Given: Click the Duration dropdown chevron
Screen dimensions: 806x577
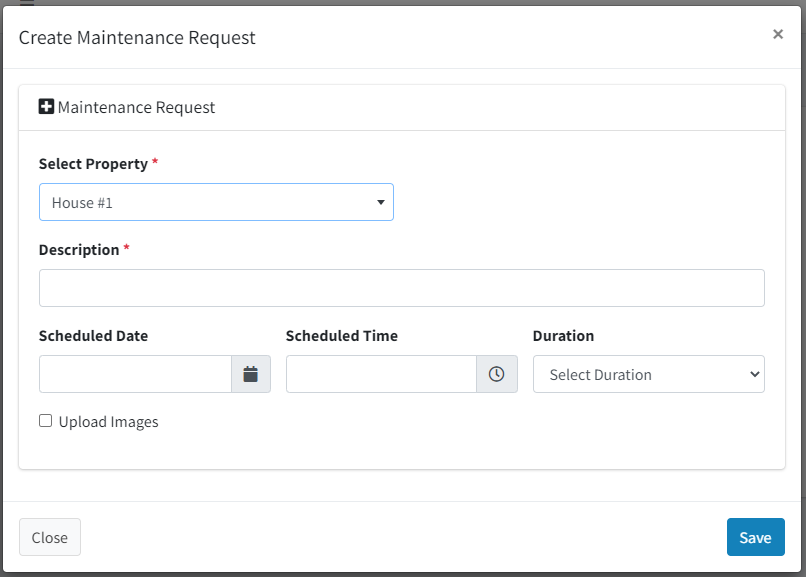Looking at the screenshot, I should [x=754, y=374].
